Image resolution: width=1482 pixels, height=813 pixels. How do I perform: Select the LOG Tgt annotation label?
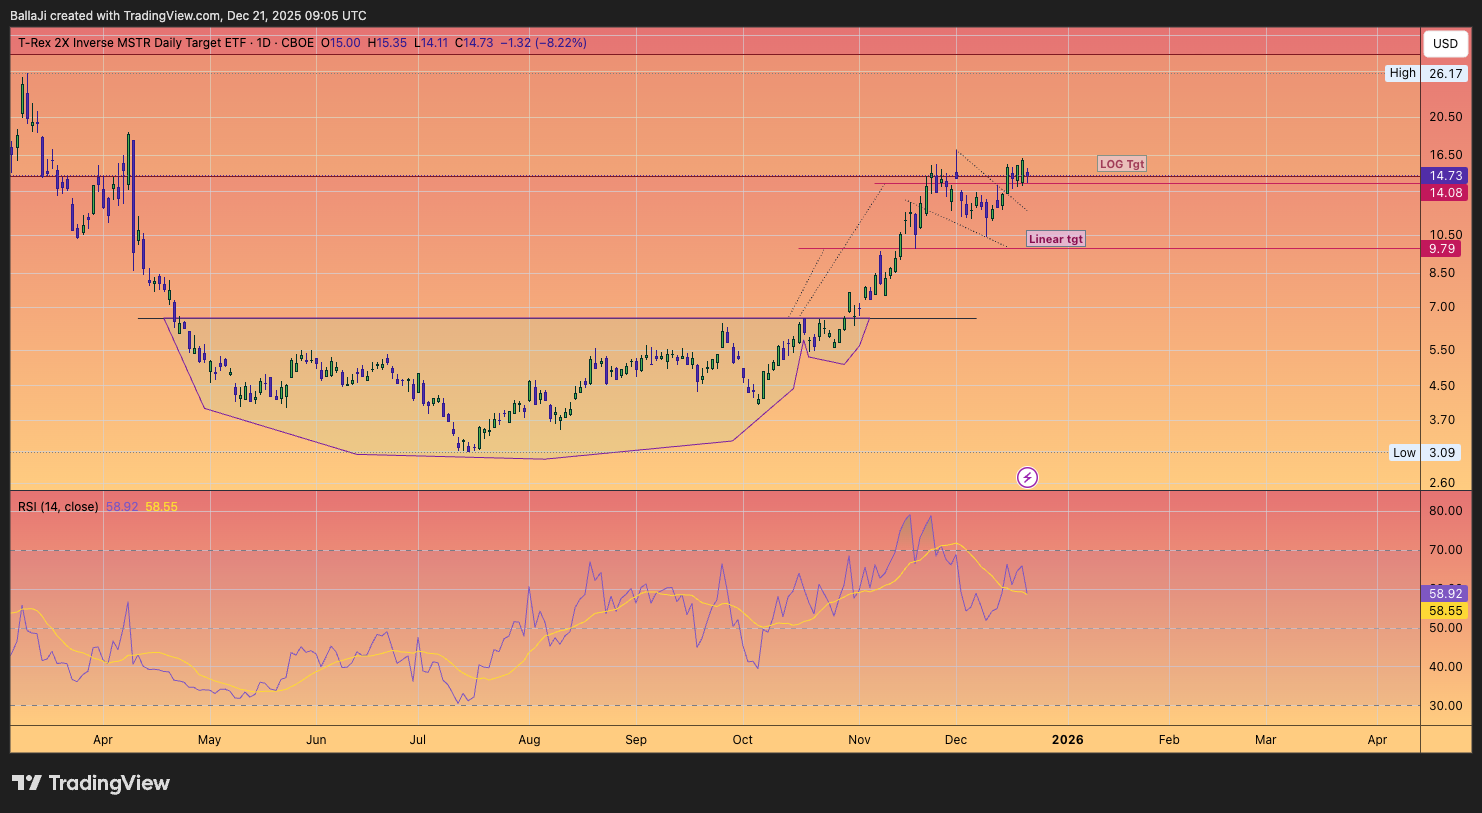1122,164
